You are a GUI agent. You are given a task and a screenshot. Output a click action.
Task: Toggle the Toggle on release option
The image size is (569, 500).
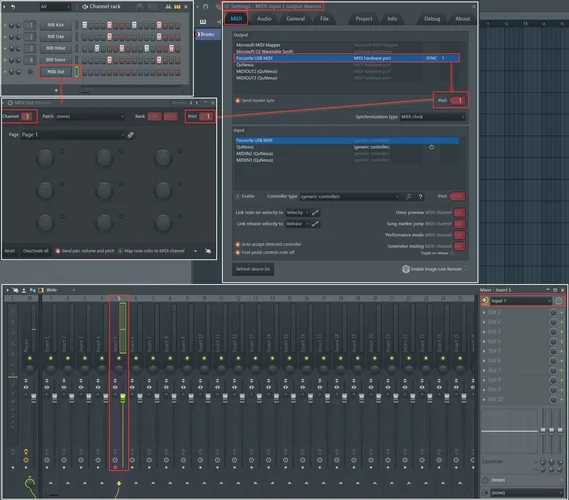pos(452,253)
